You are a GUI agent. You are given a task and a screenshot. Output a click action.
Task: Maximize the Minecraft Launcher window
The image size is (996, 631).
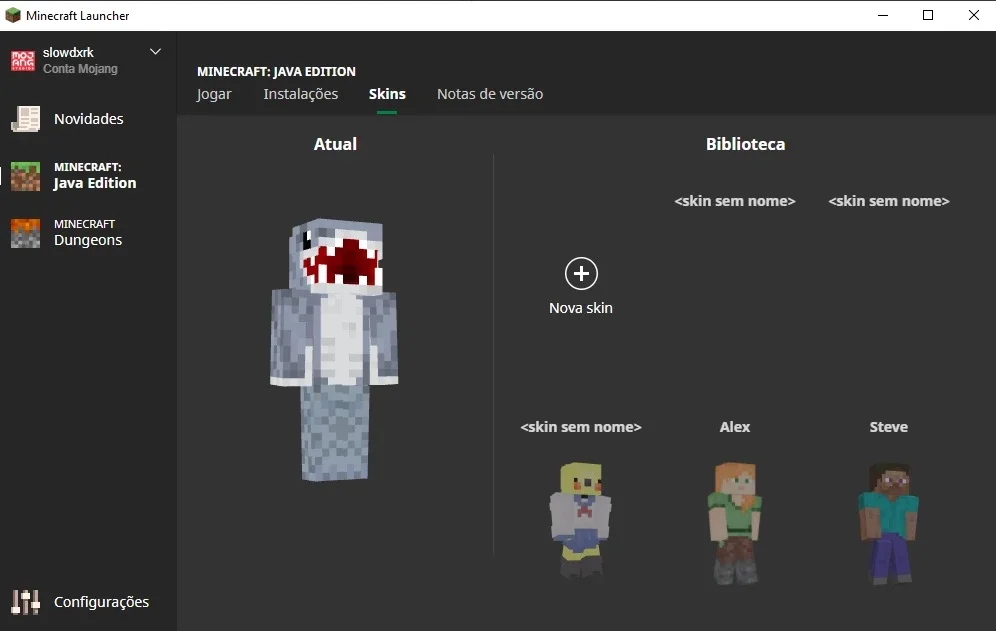(x=928, y=15)
